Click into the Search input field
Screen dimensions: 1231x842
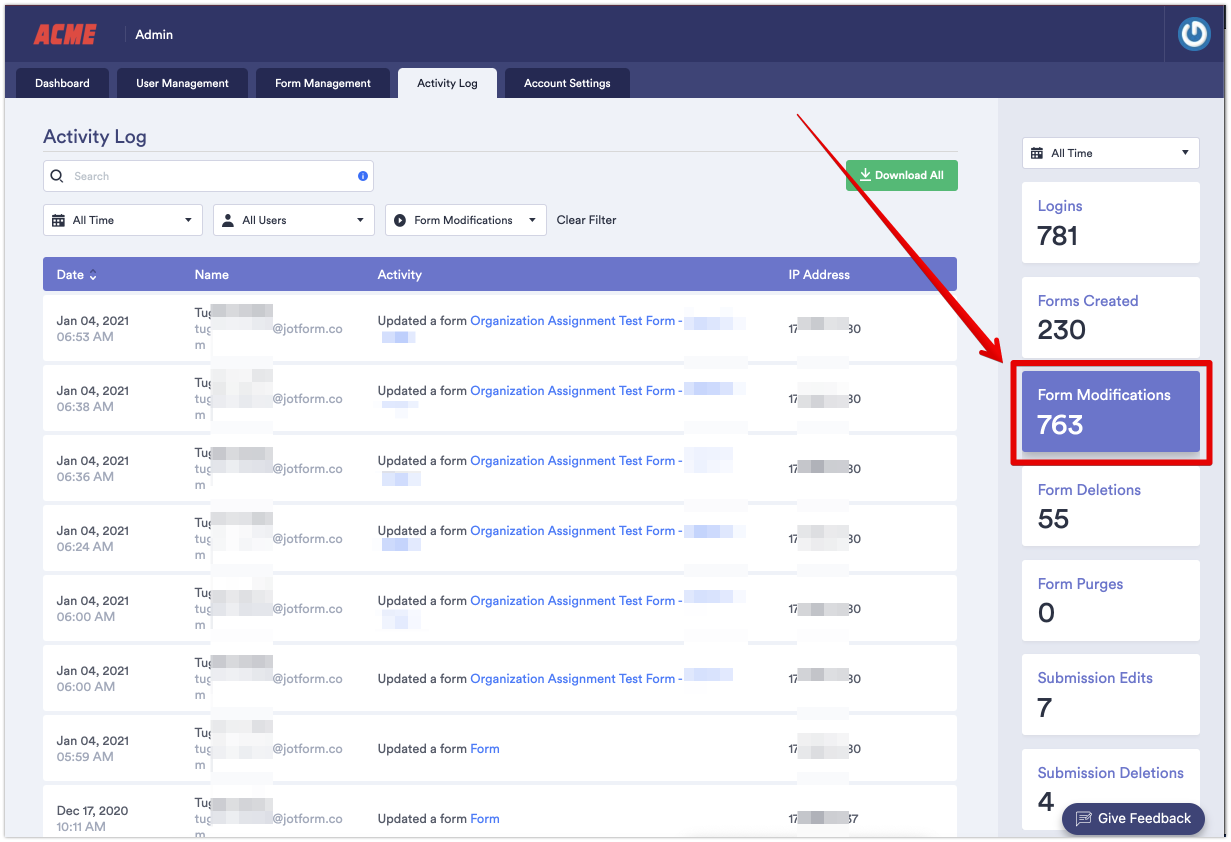(210, 176)
